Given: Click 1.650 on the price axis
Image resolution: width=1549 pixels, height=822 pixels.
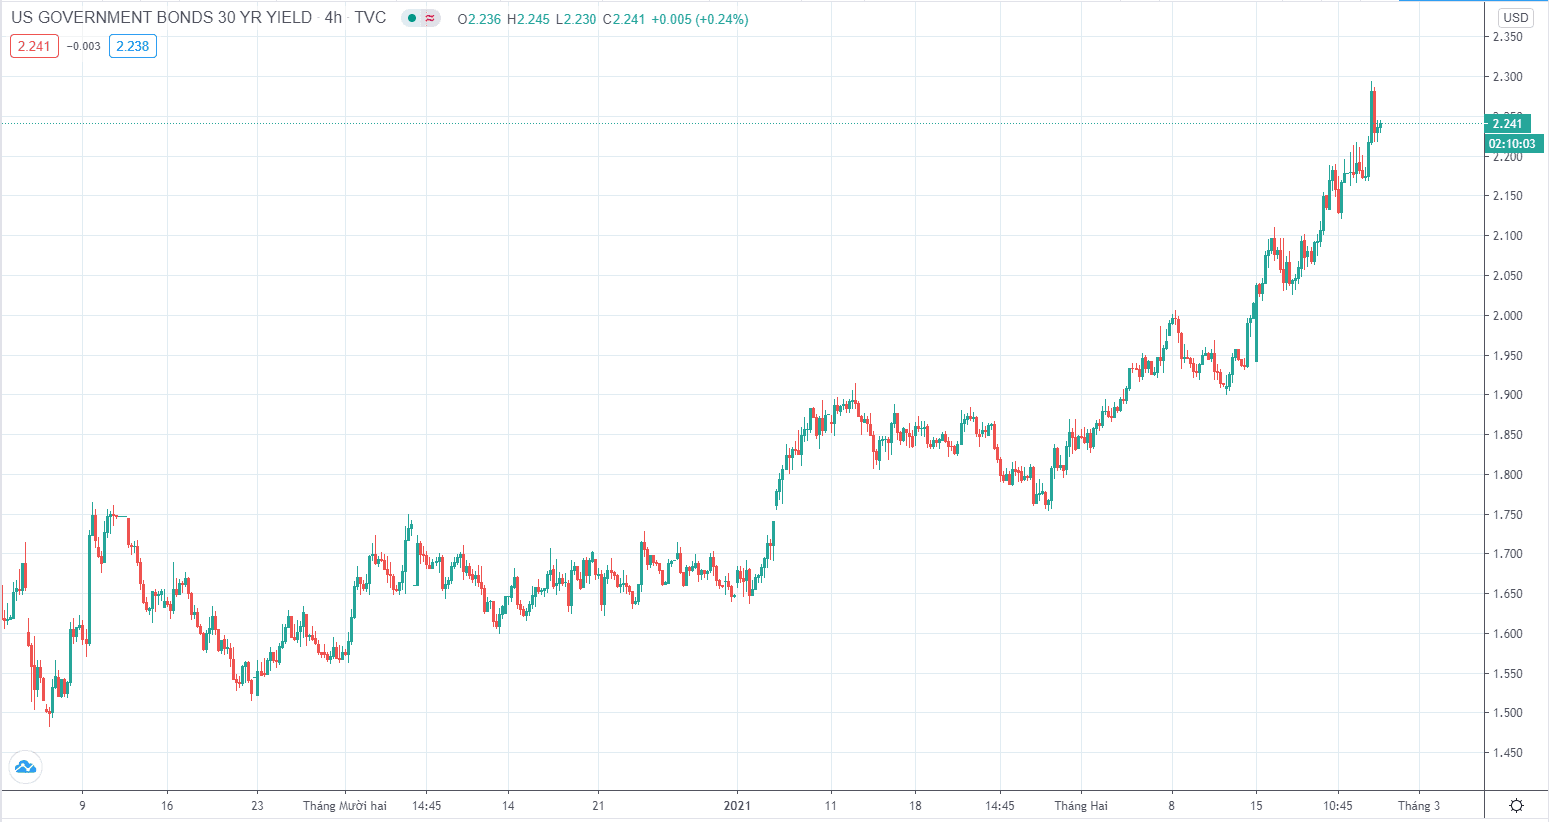Looking at the screenshot, I should pos(1507,594).
